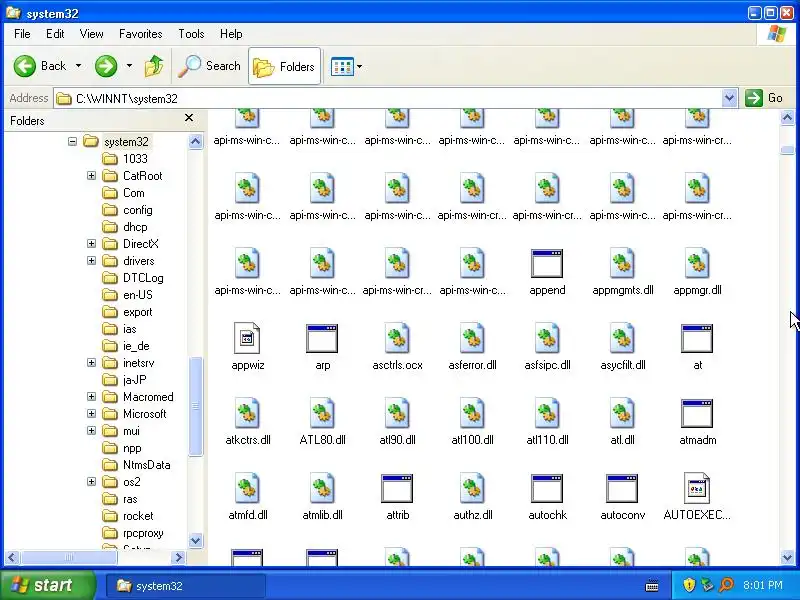
Task: Select the at program icon
Action: (697, 338)
